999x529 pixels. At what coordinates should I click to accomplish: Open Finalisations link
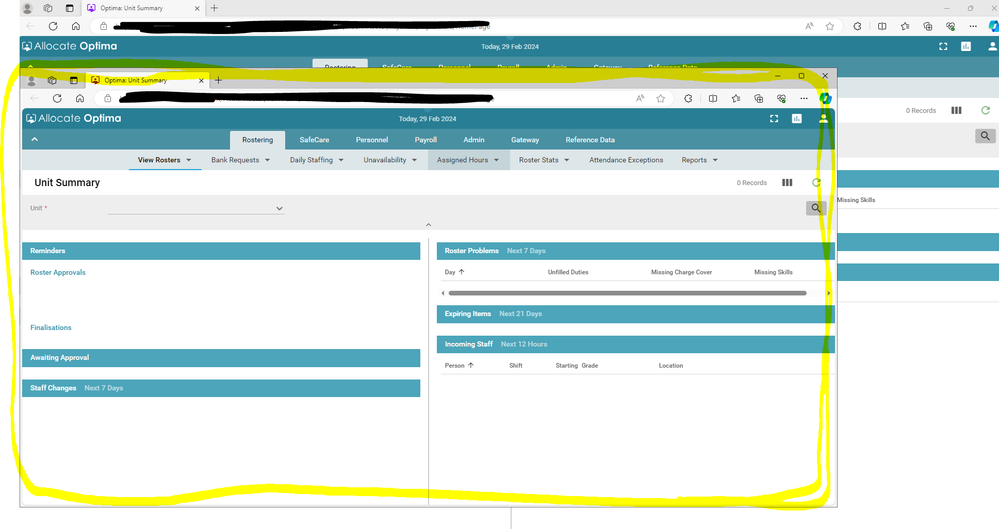51,328
